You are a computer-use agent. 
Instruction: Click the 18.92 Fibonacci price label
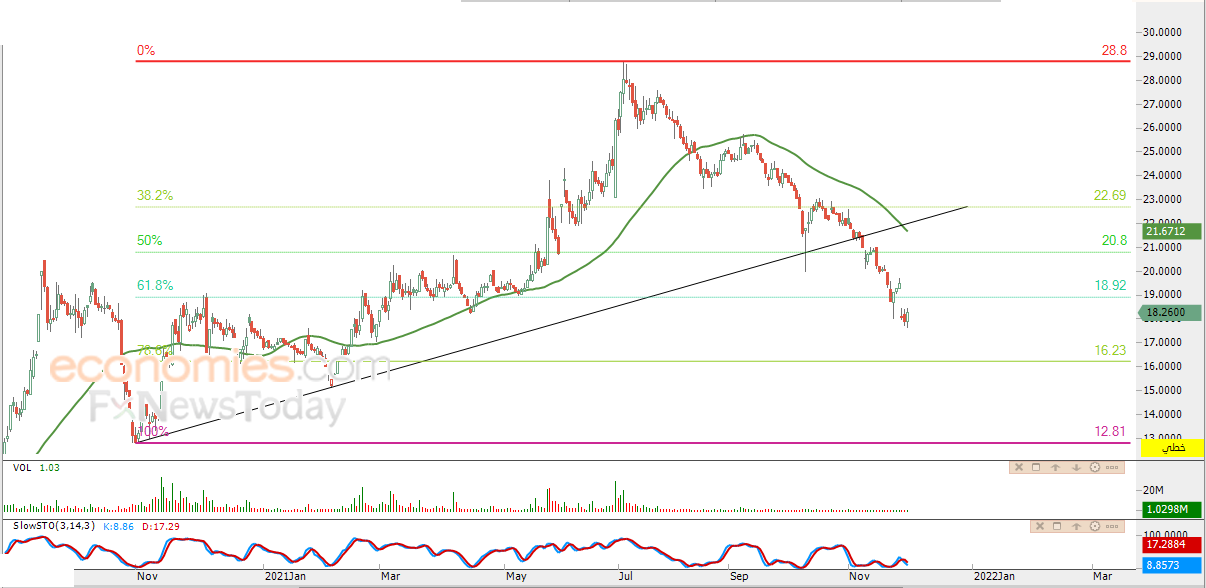(x=1110, y=286)
